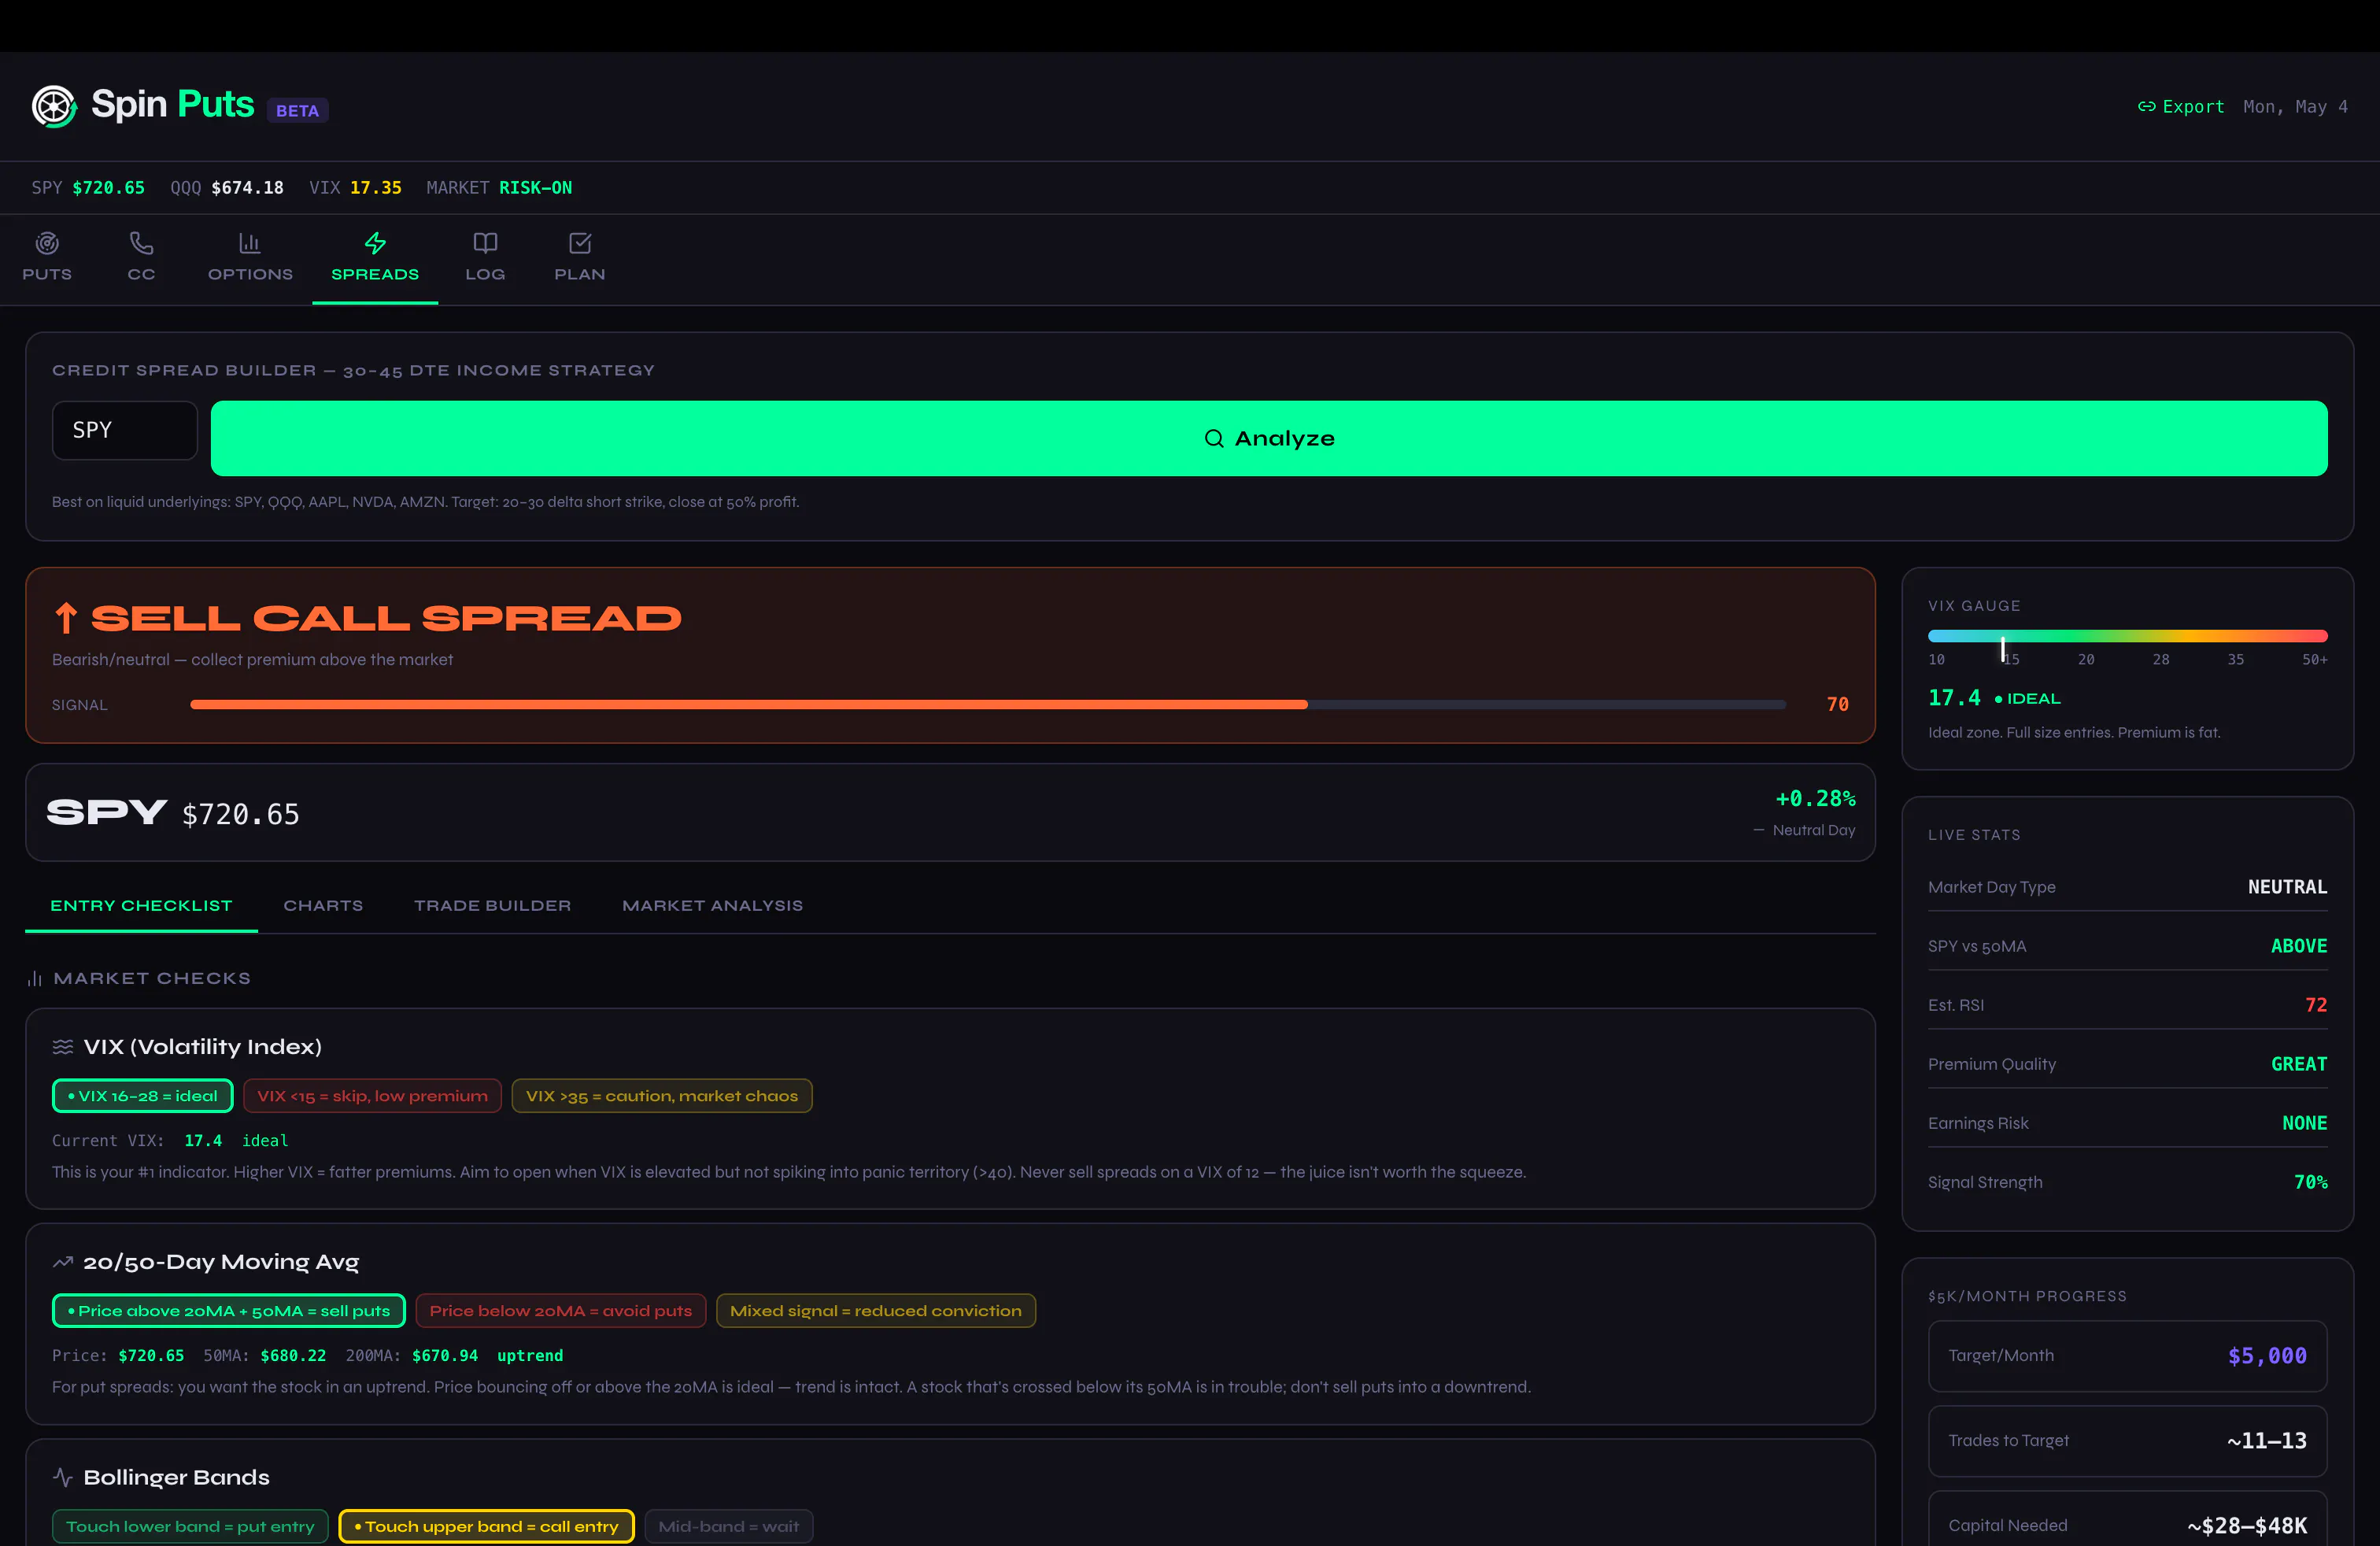Click the Bollinger Bands pulse icon

(63, 1477)
